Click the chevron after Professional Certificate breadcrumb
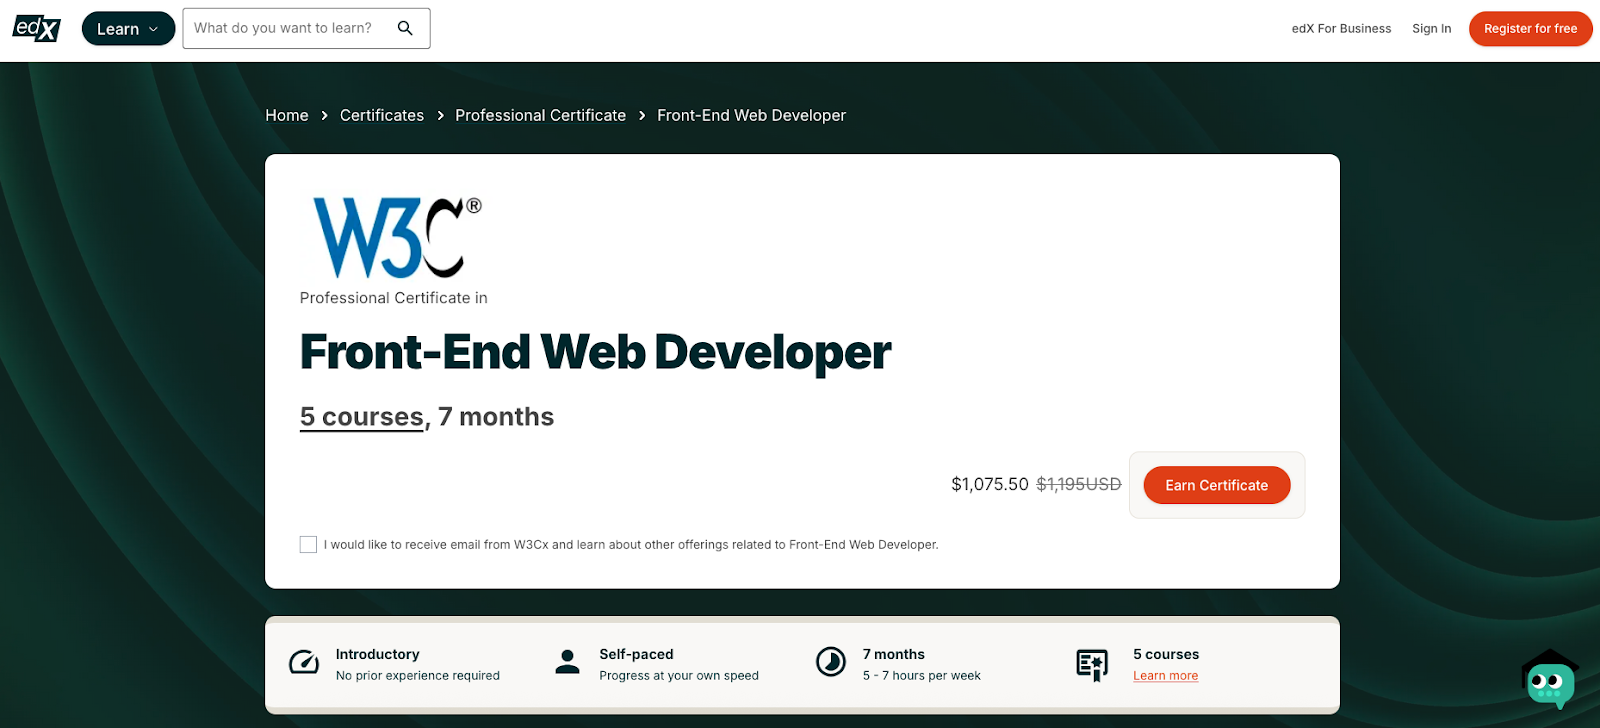This screenshot has width=1600, height=728. click(642, 116)
